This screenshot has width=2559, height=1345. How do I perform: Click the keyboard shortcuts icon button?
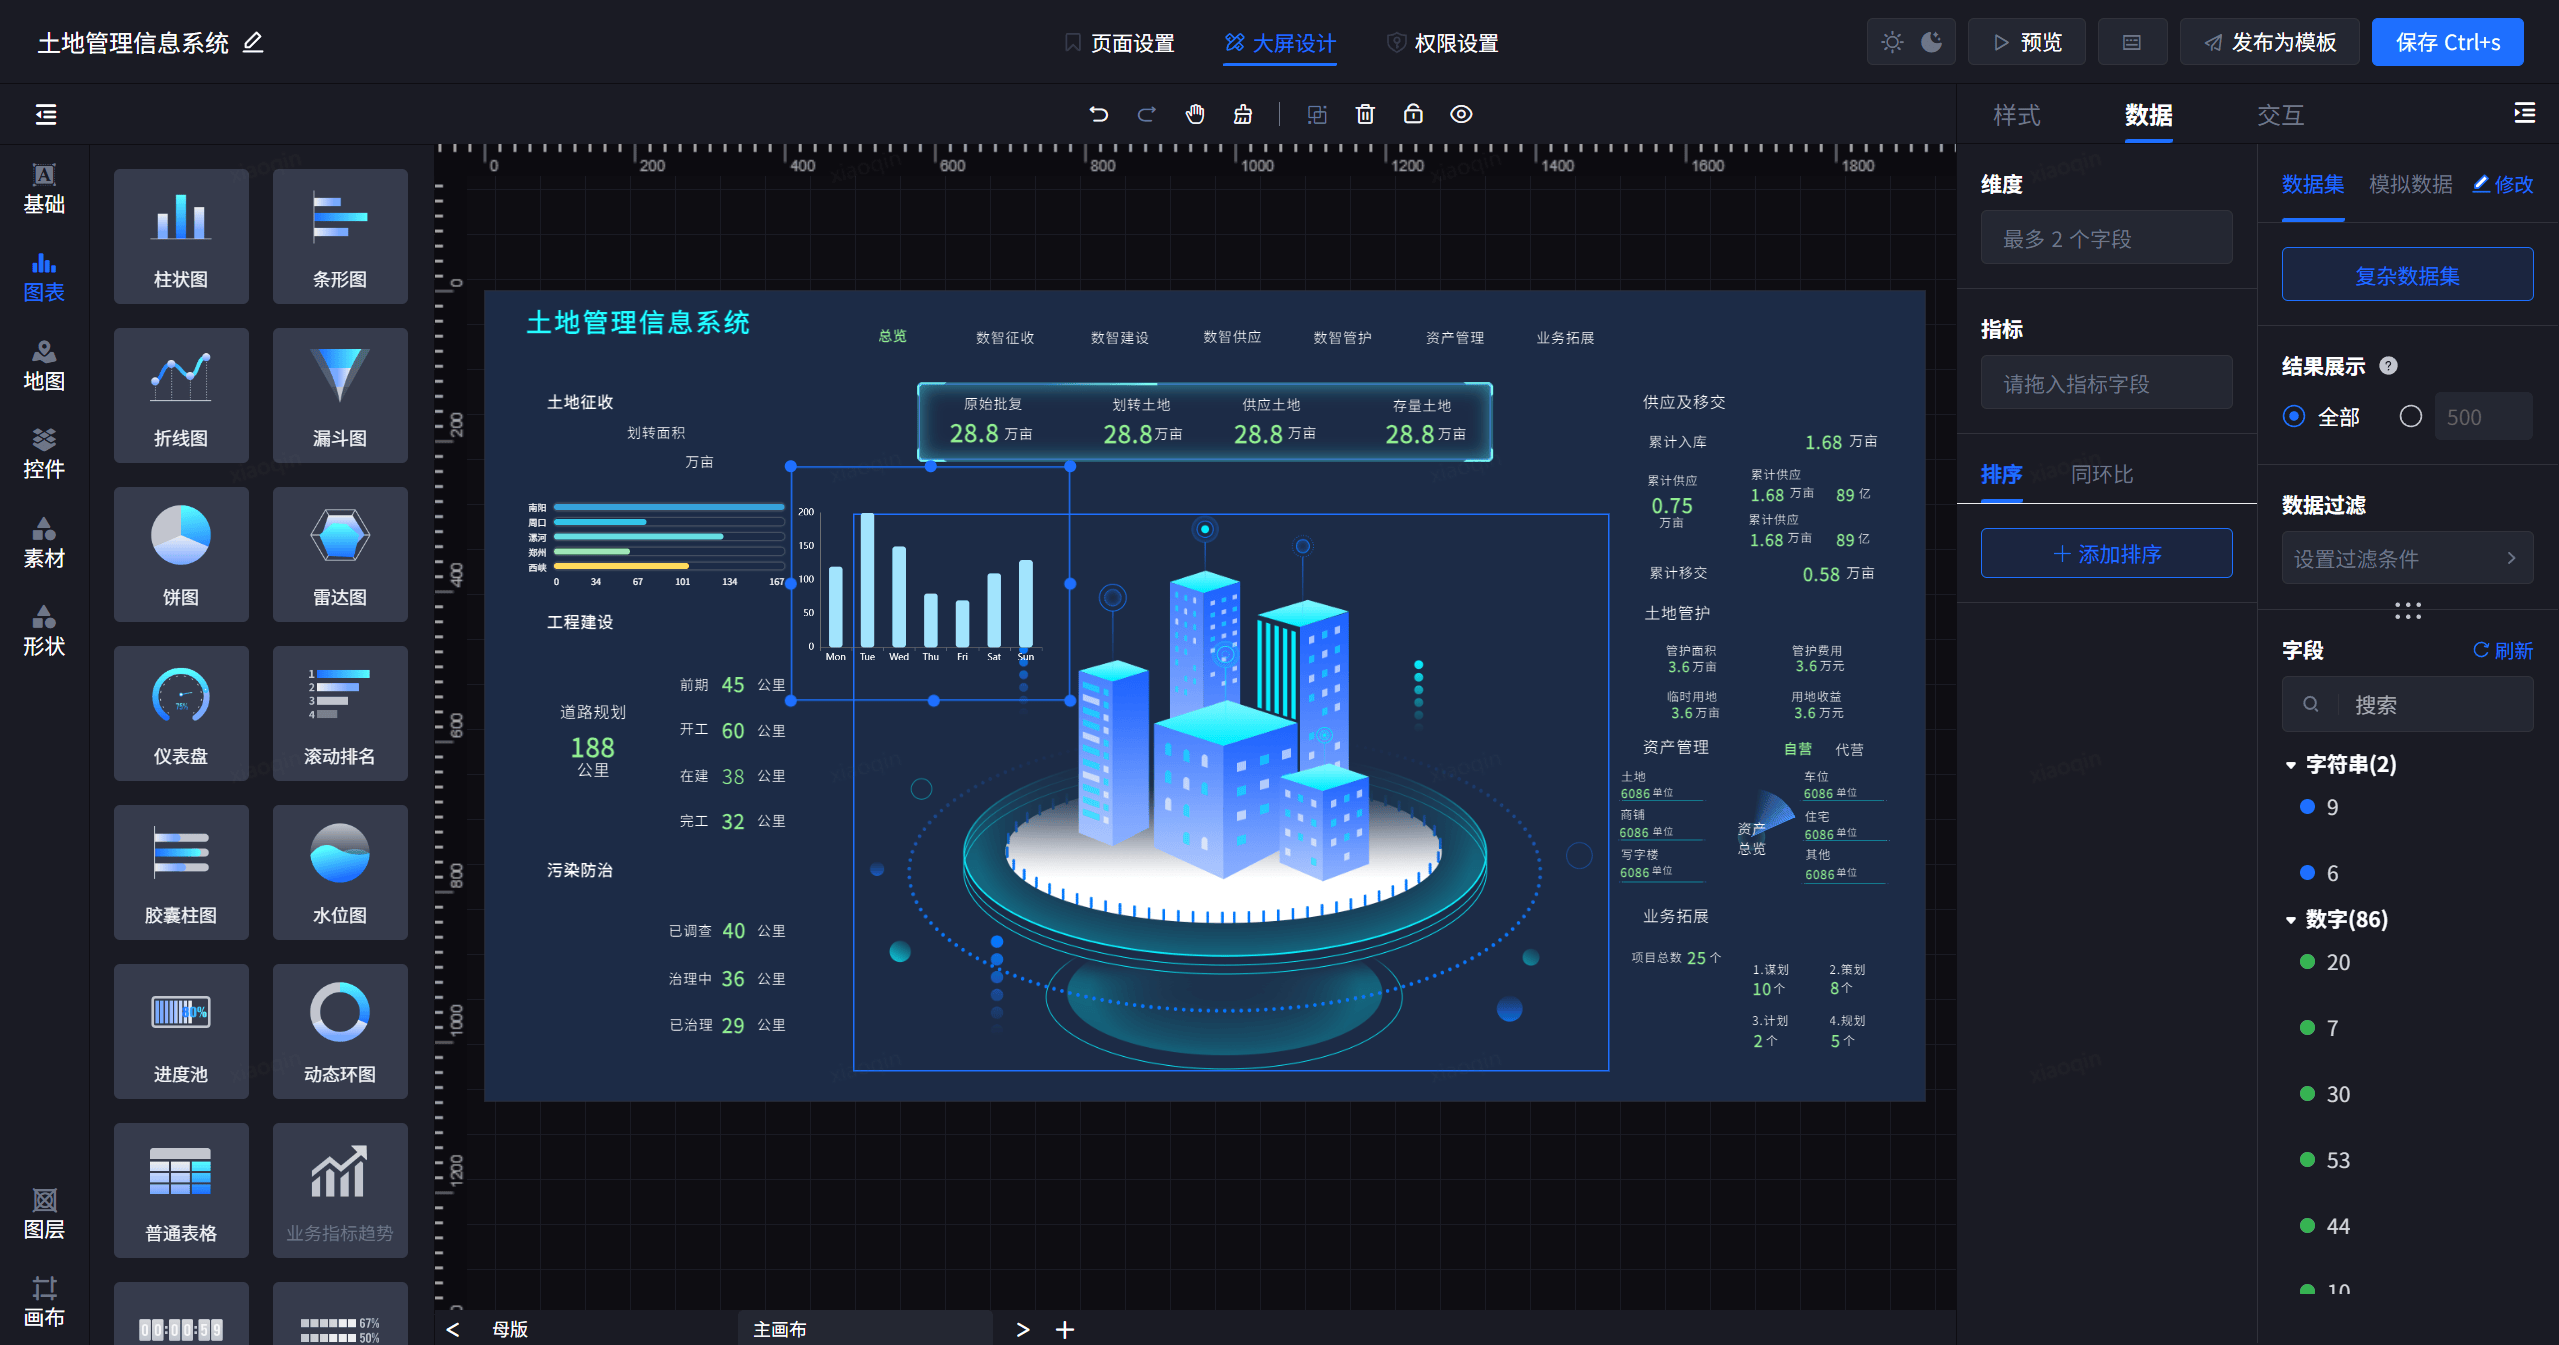[x=2132, y=42]
